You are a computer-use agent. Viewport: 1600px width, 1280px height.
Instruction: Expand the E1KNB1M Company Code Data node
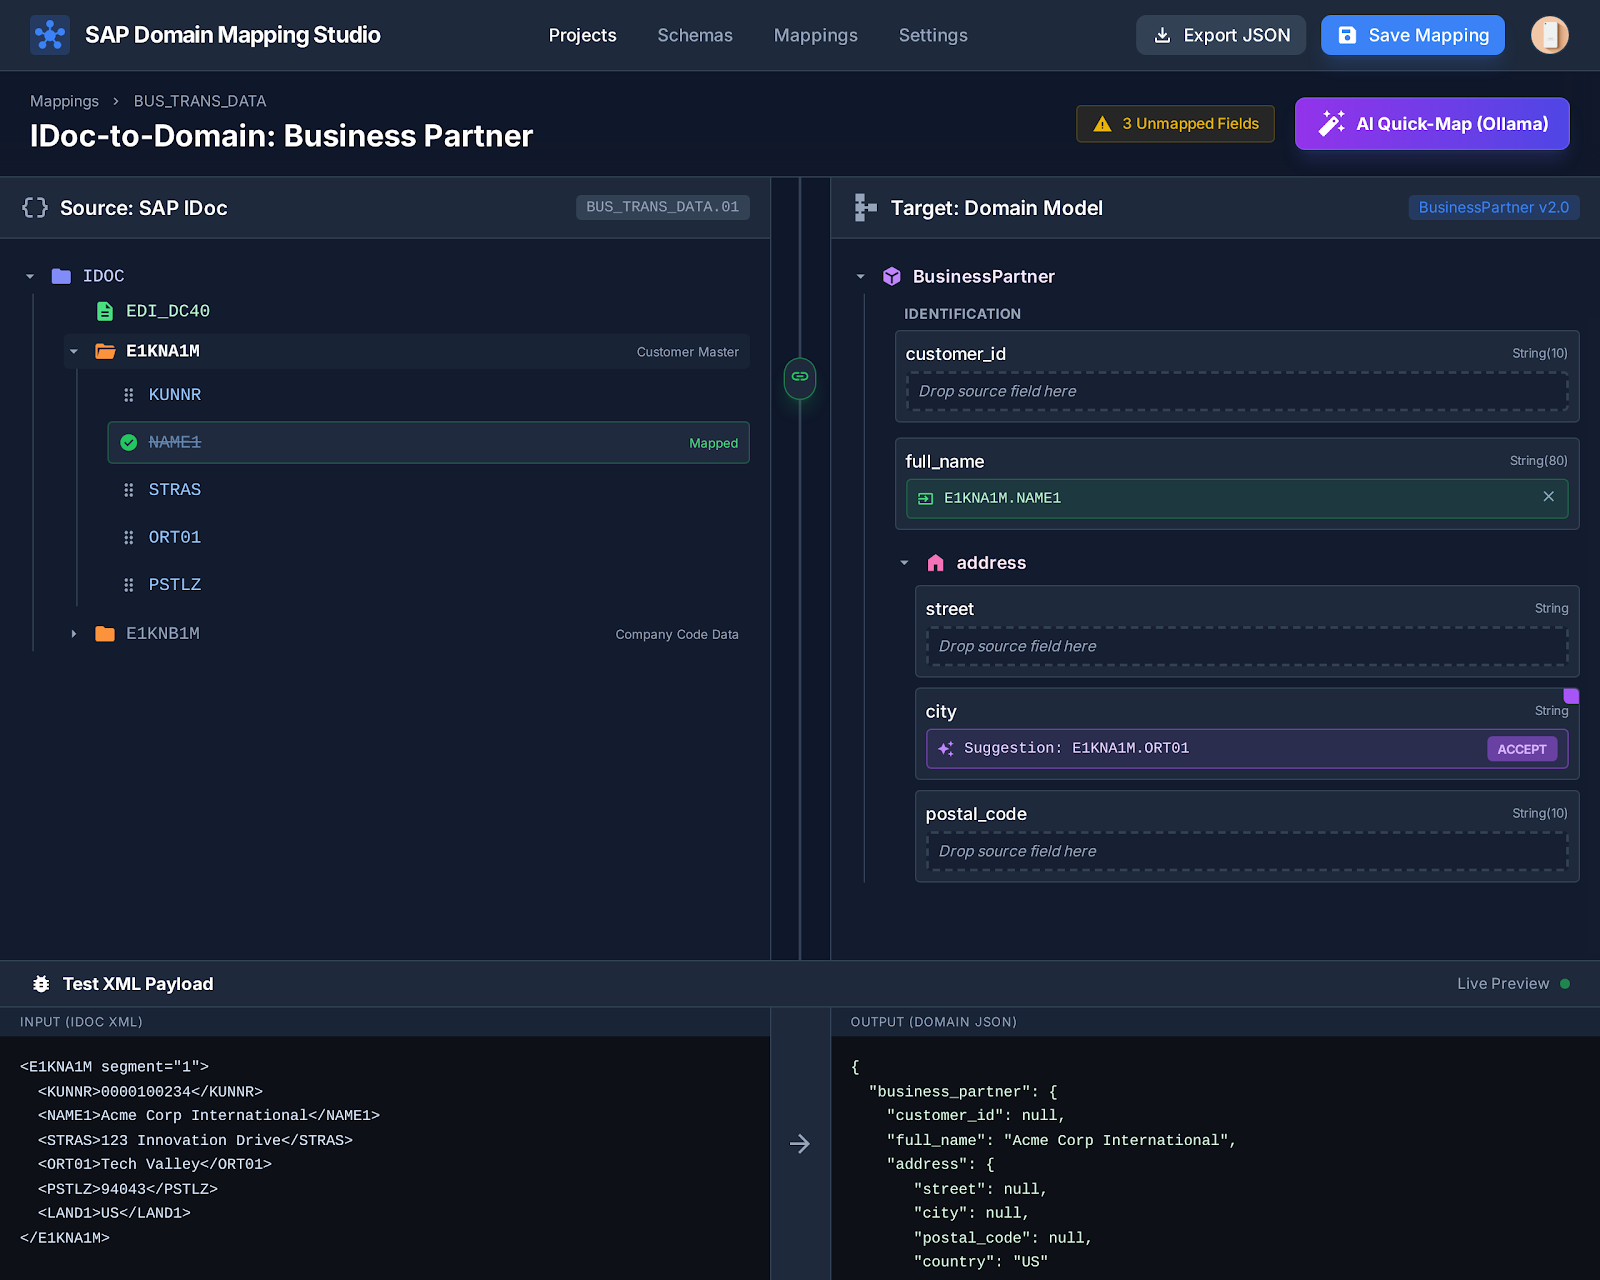click(73, 633)
